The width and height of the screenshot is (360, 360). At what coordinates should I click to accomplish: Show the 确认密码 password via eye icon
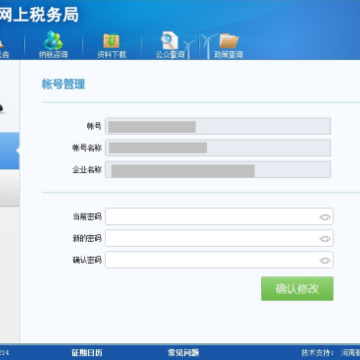[x=325, y=260]
